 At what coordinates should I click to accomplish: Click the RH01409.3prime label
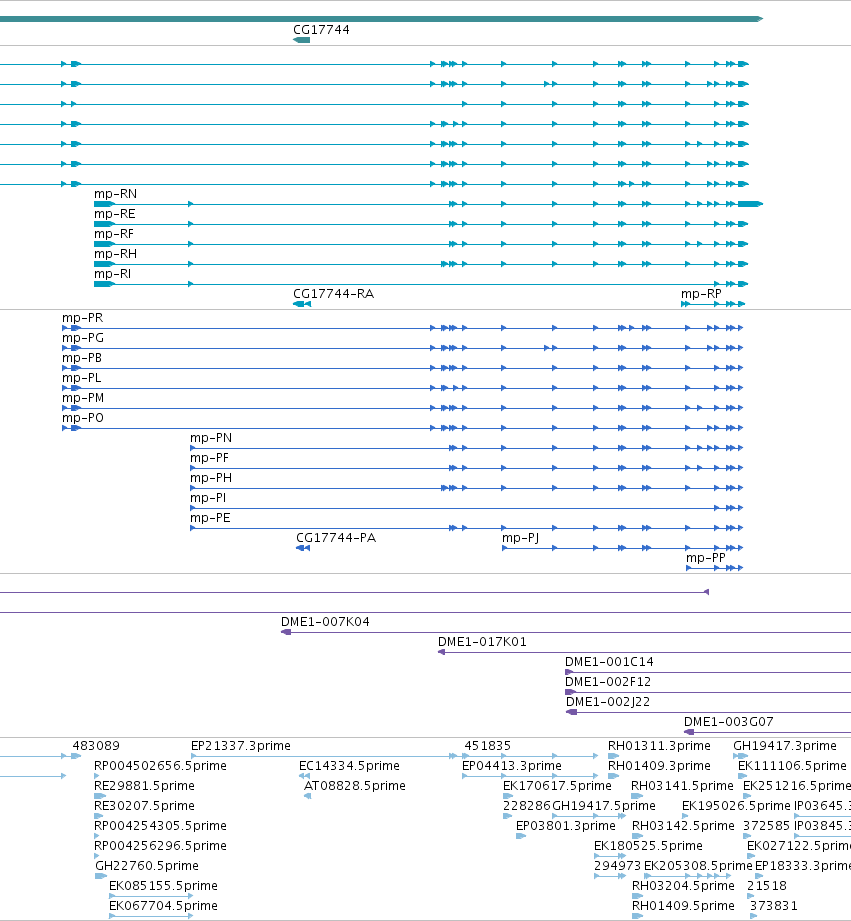pos(659,765)
